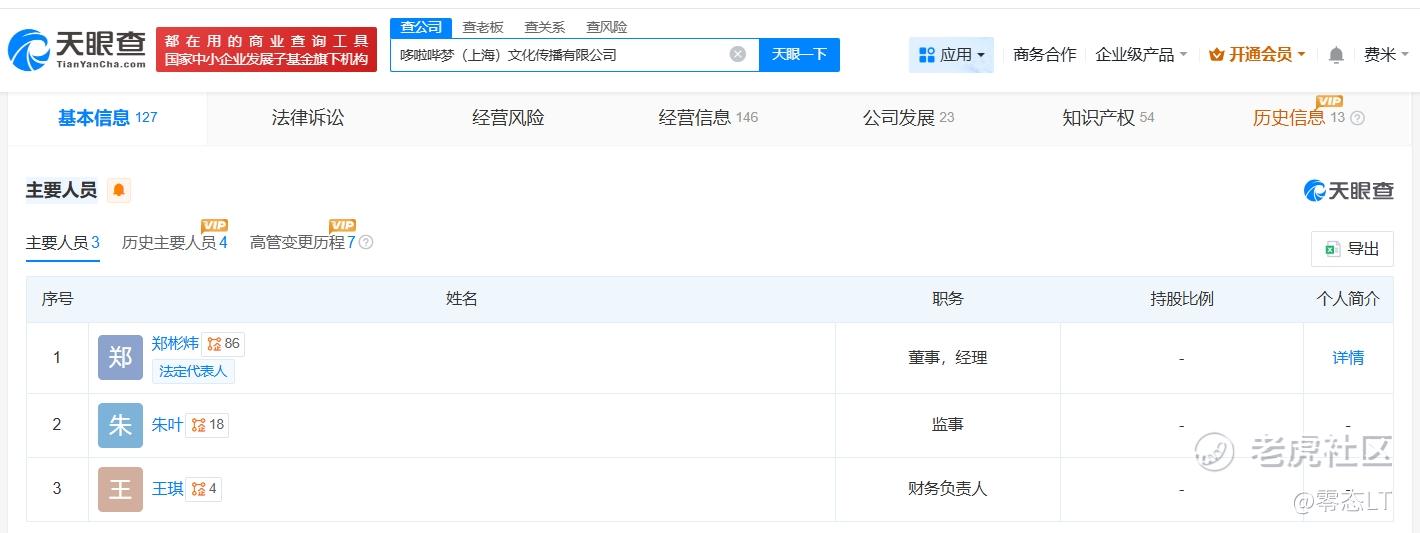Open 郑彬炜's relation badge 86
Screen dimensions: 1420x533
223,344
